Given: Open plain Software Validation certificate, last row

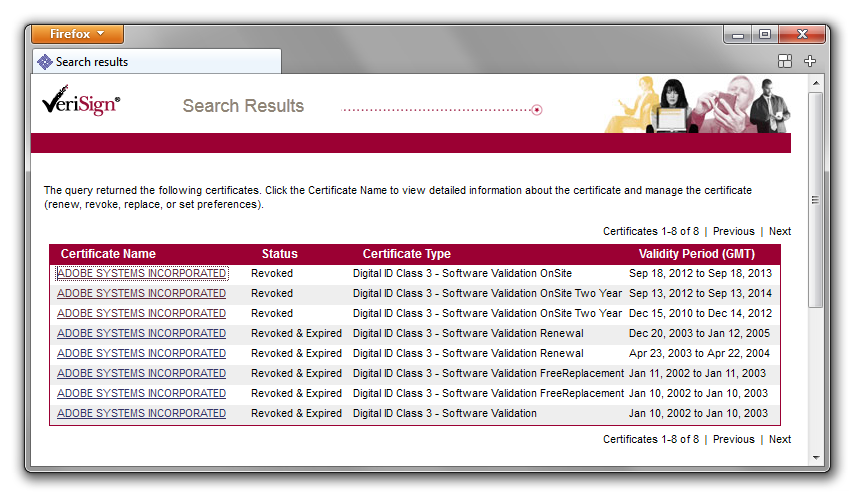Looking at the screenshot, I should pos(142,413).
